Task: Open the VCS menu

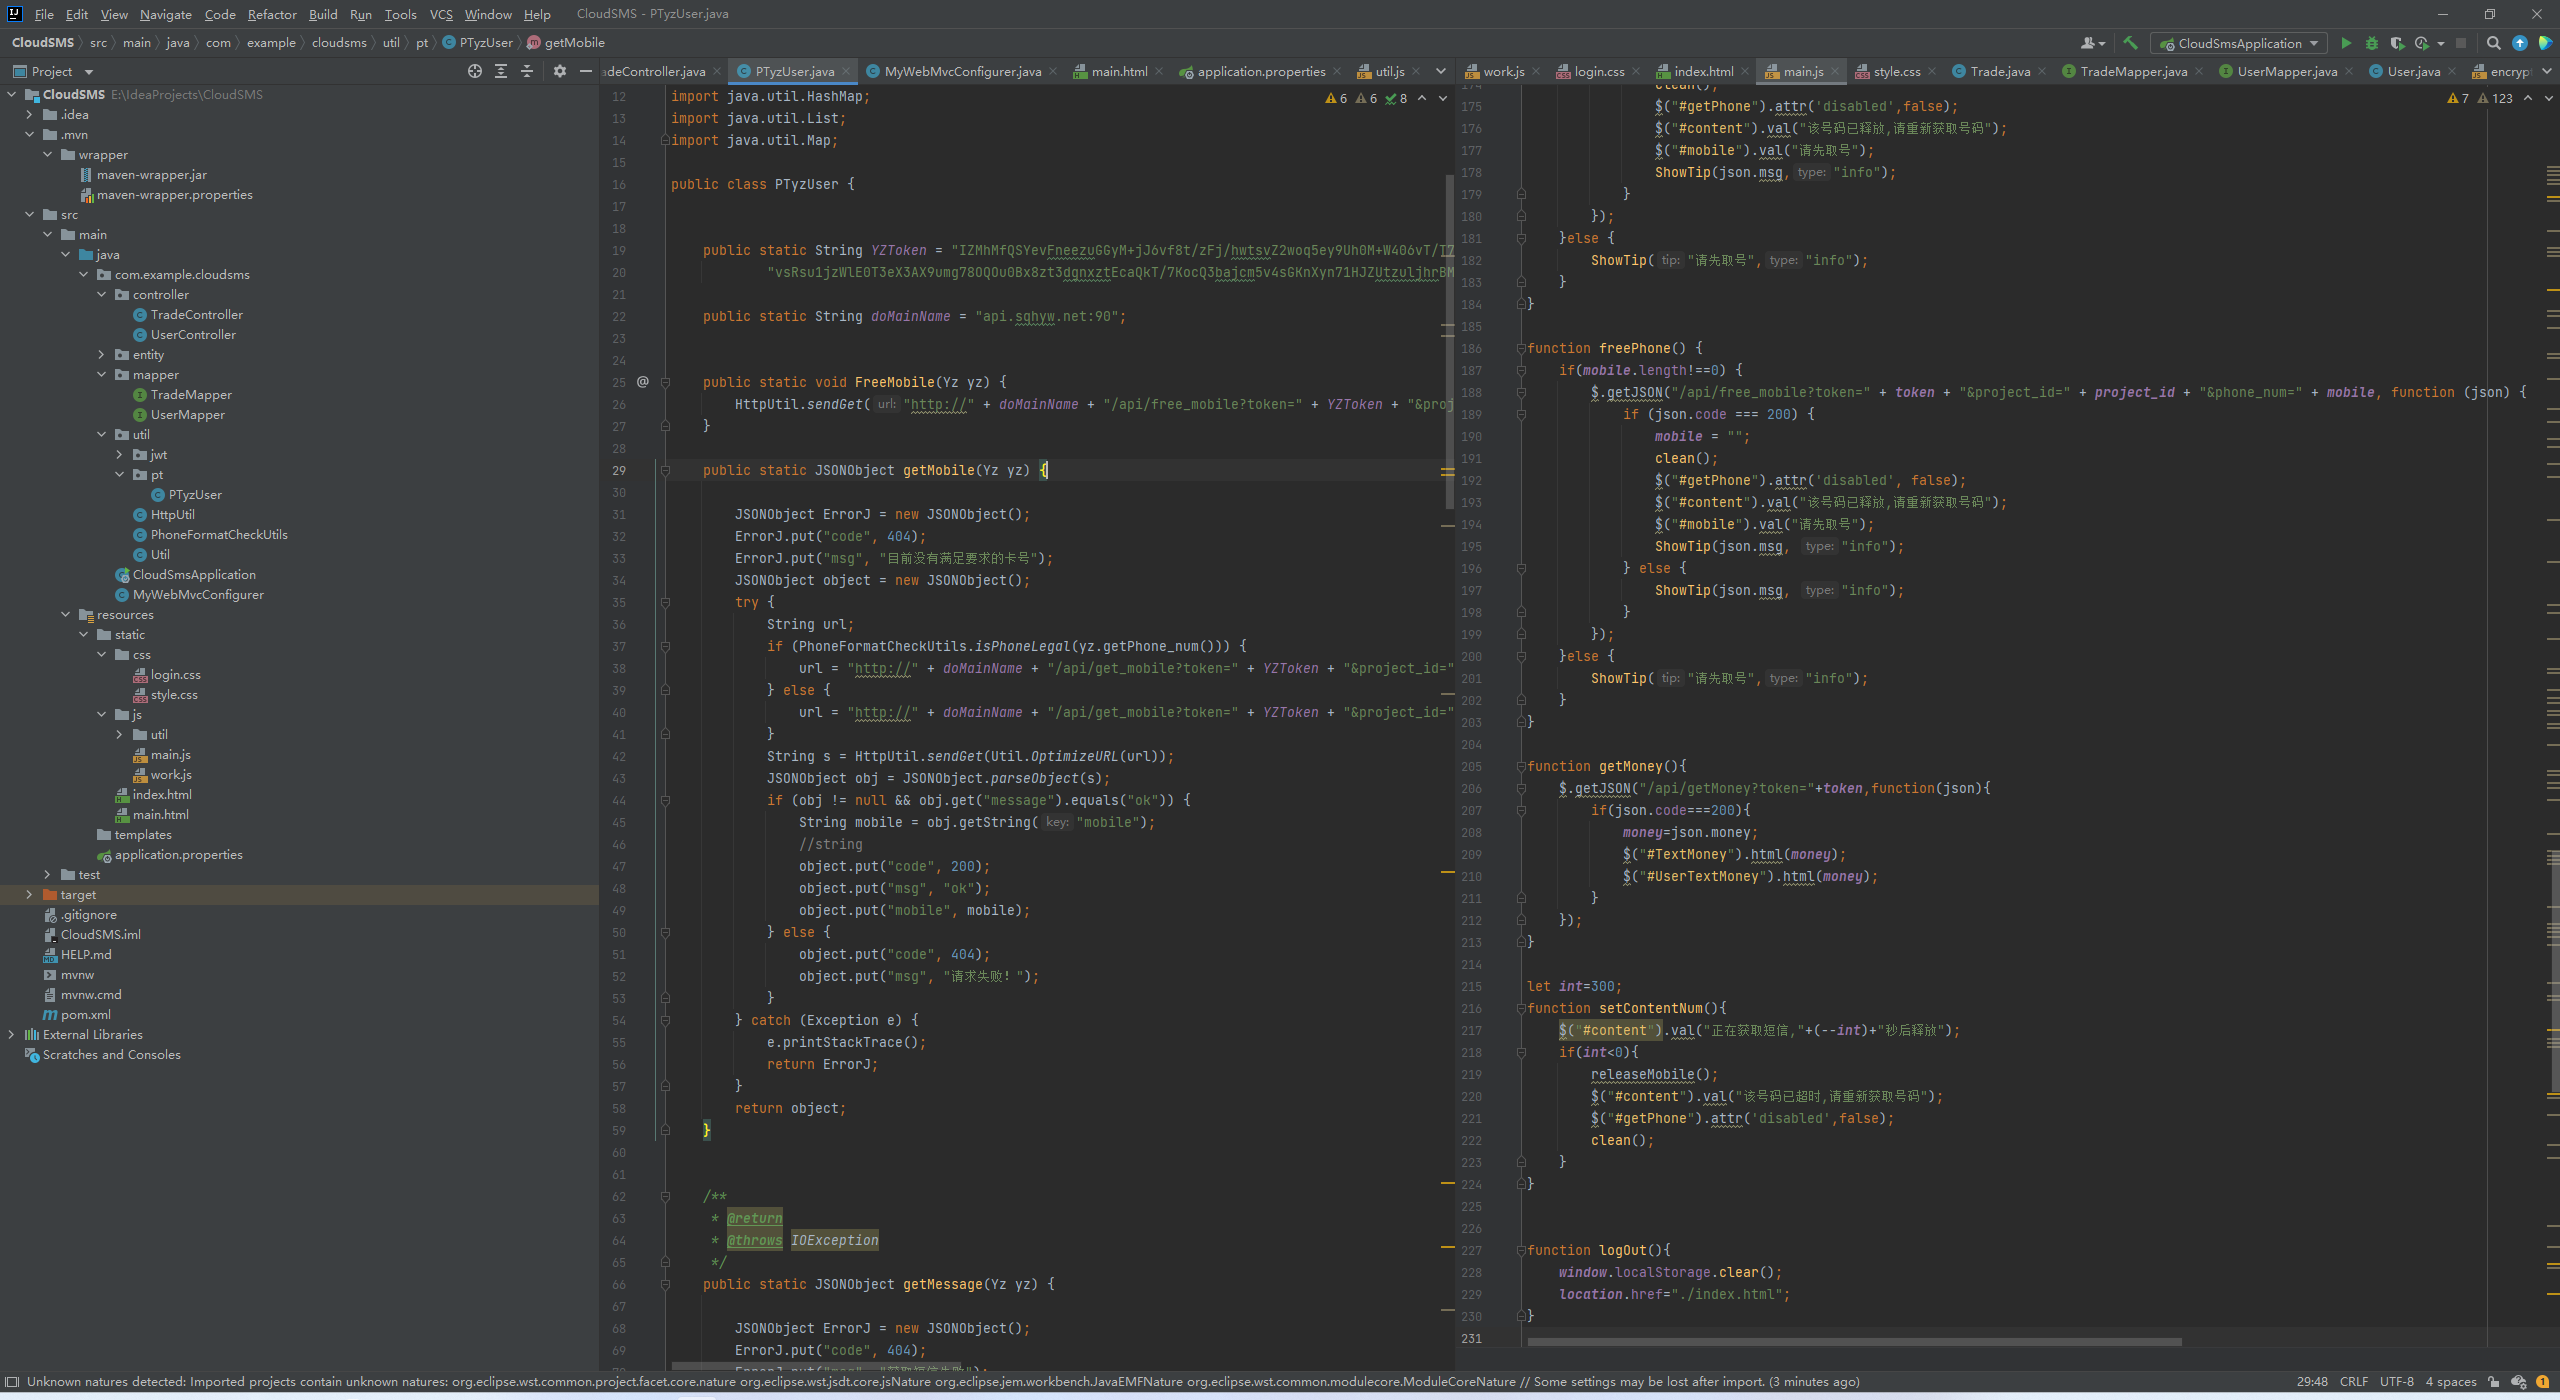Action: tap(441, 14)
